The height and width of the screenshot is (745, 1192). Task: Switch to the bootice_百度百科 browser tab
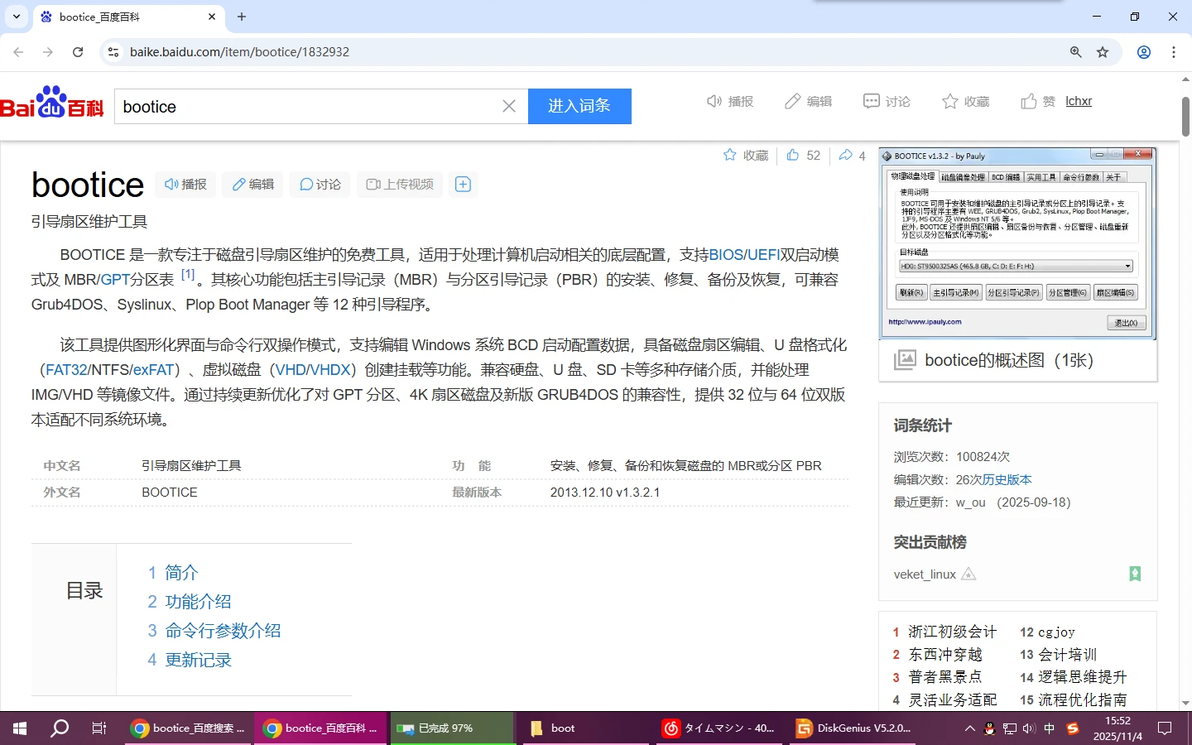(x=321, y=728)
